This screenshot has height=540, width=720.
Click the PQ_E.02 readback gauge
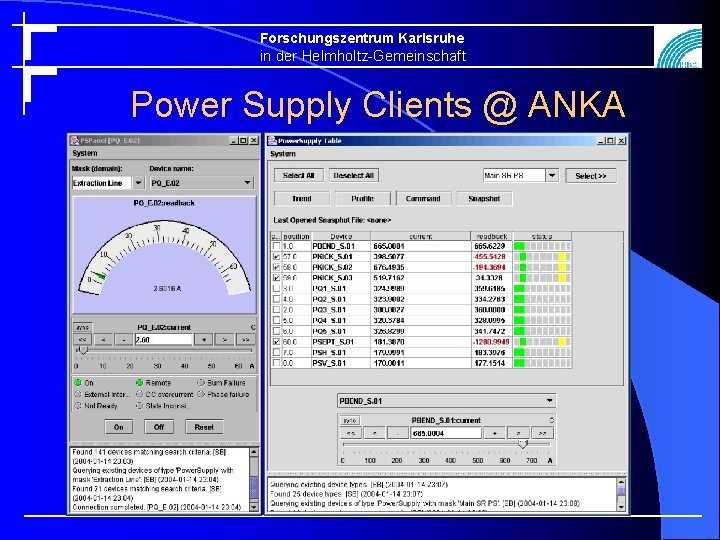164,255
